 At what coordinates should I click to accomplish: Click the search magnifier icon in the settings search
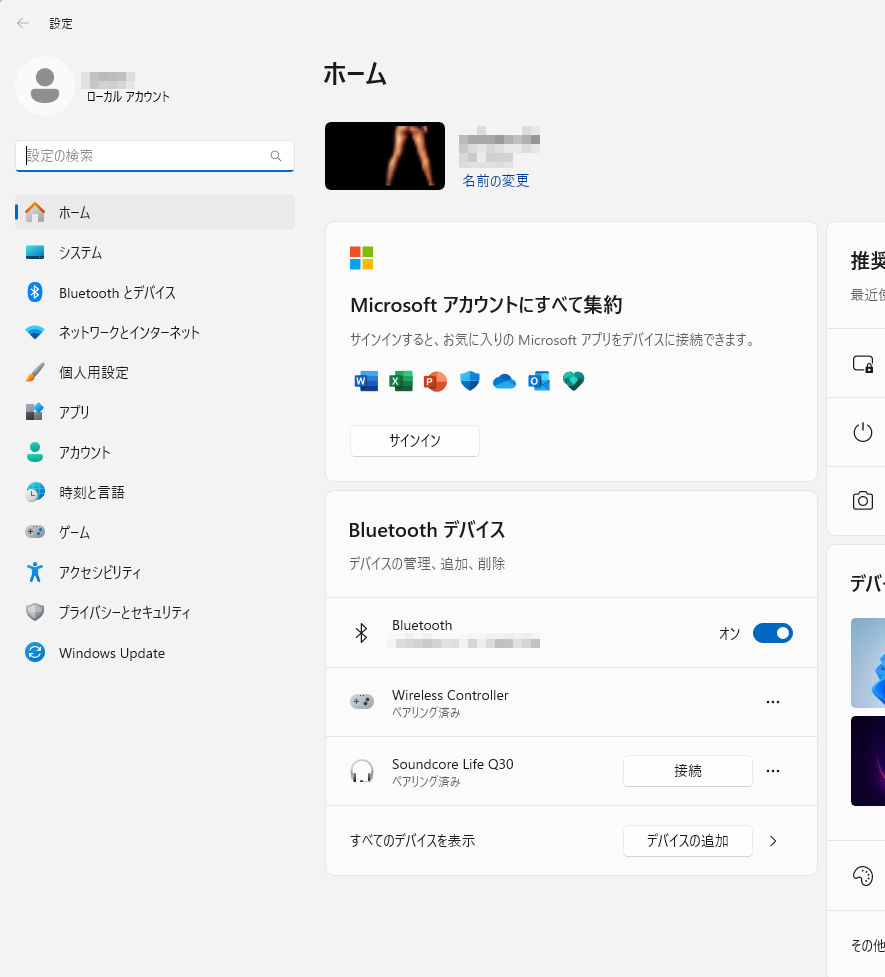pos(276,156)
